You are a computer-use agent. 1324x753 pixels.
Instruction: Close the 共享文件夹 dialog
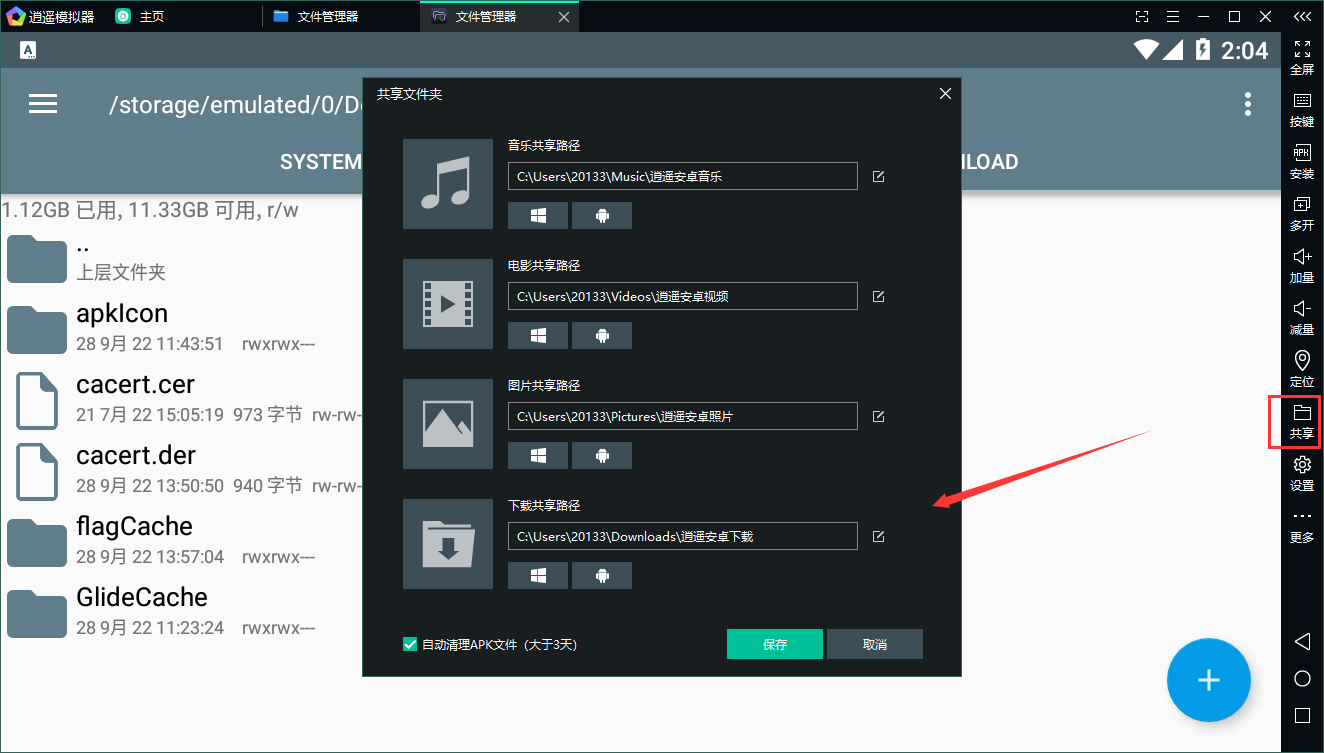tap(945, 93)
